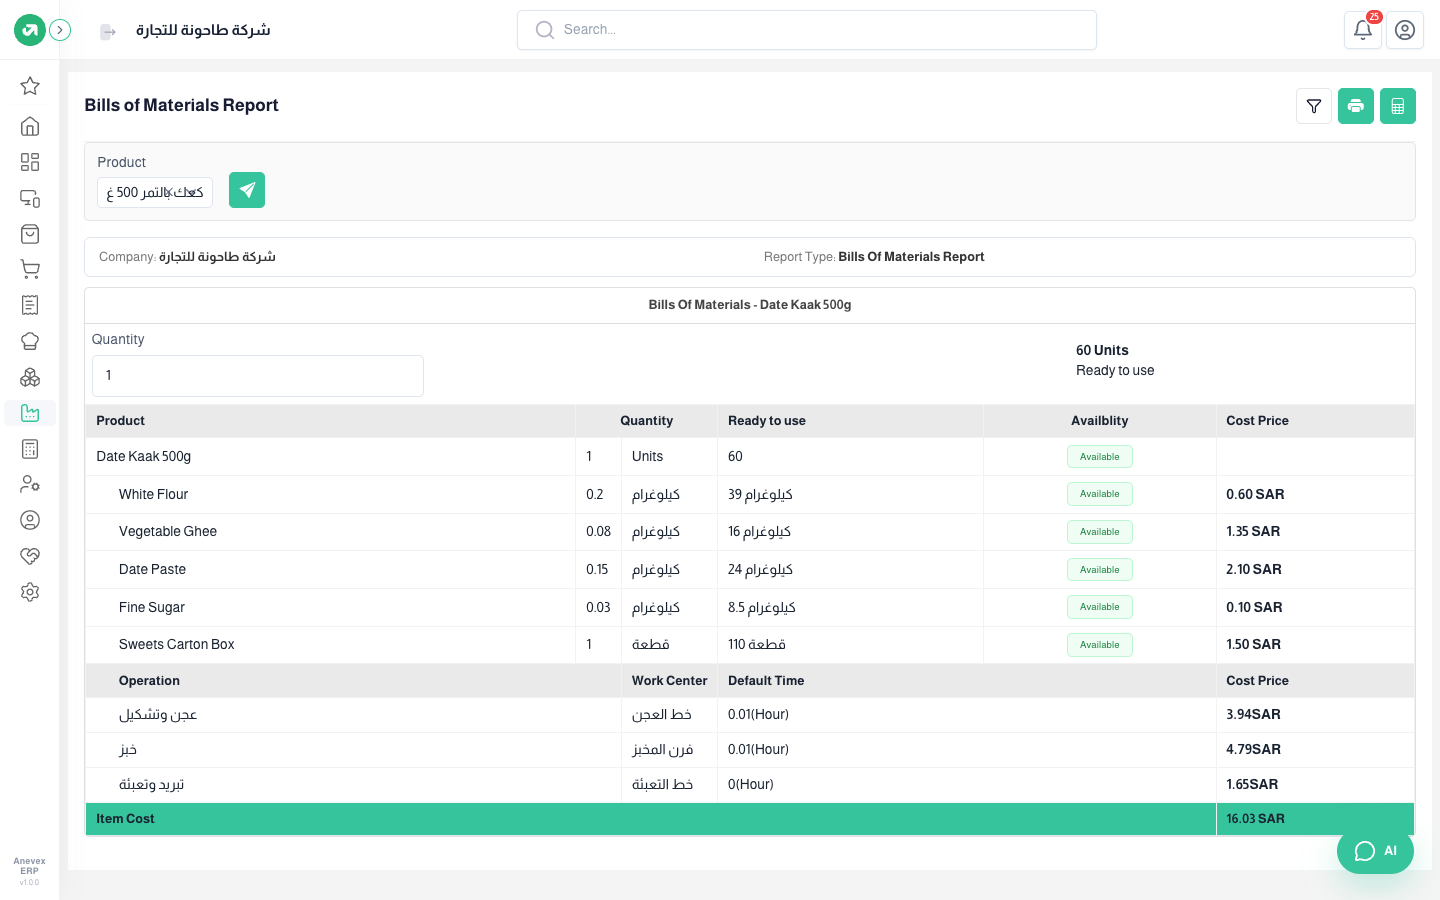Screen dimensions: 1440x900
Task: Open the invoice document icon in sidebar
Action: pos(30,305)
